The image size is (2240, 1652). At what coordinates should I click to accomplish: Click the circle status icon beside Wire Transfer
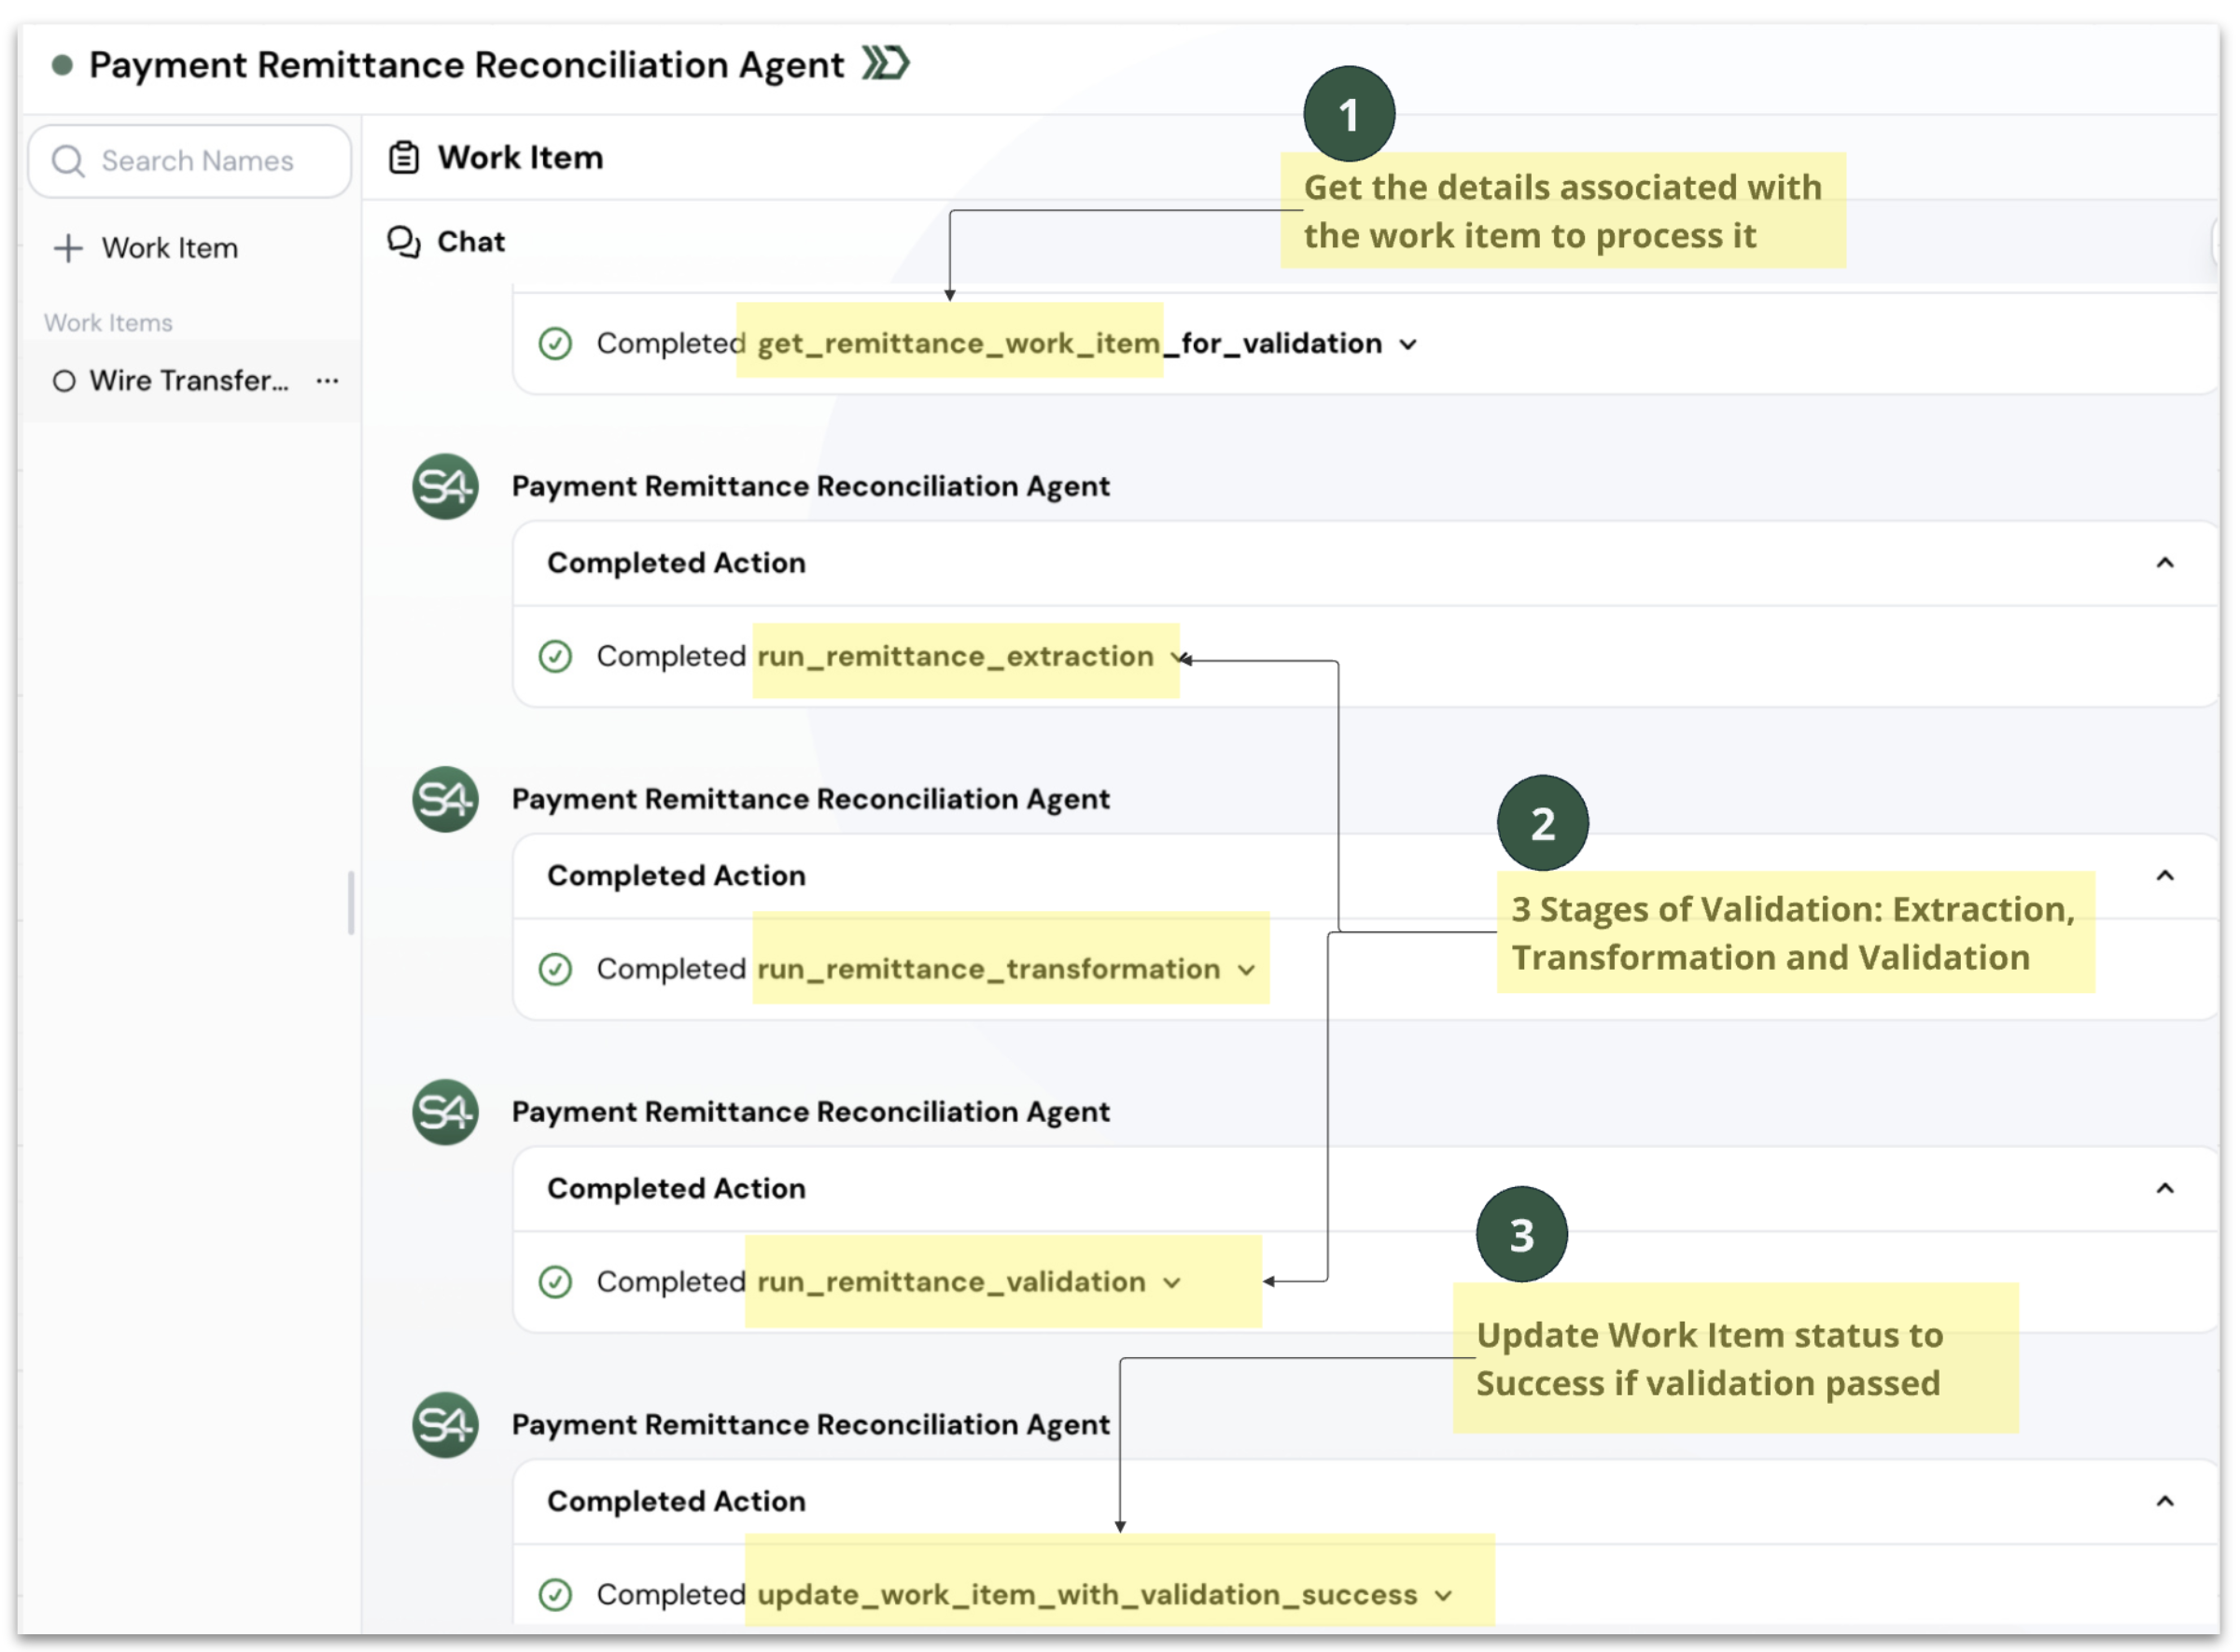tap(64, 381)
